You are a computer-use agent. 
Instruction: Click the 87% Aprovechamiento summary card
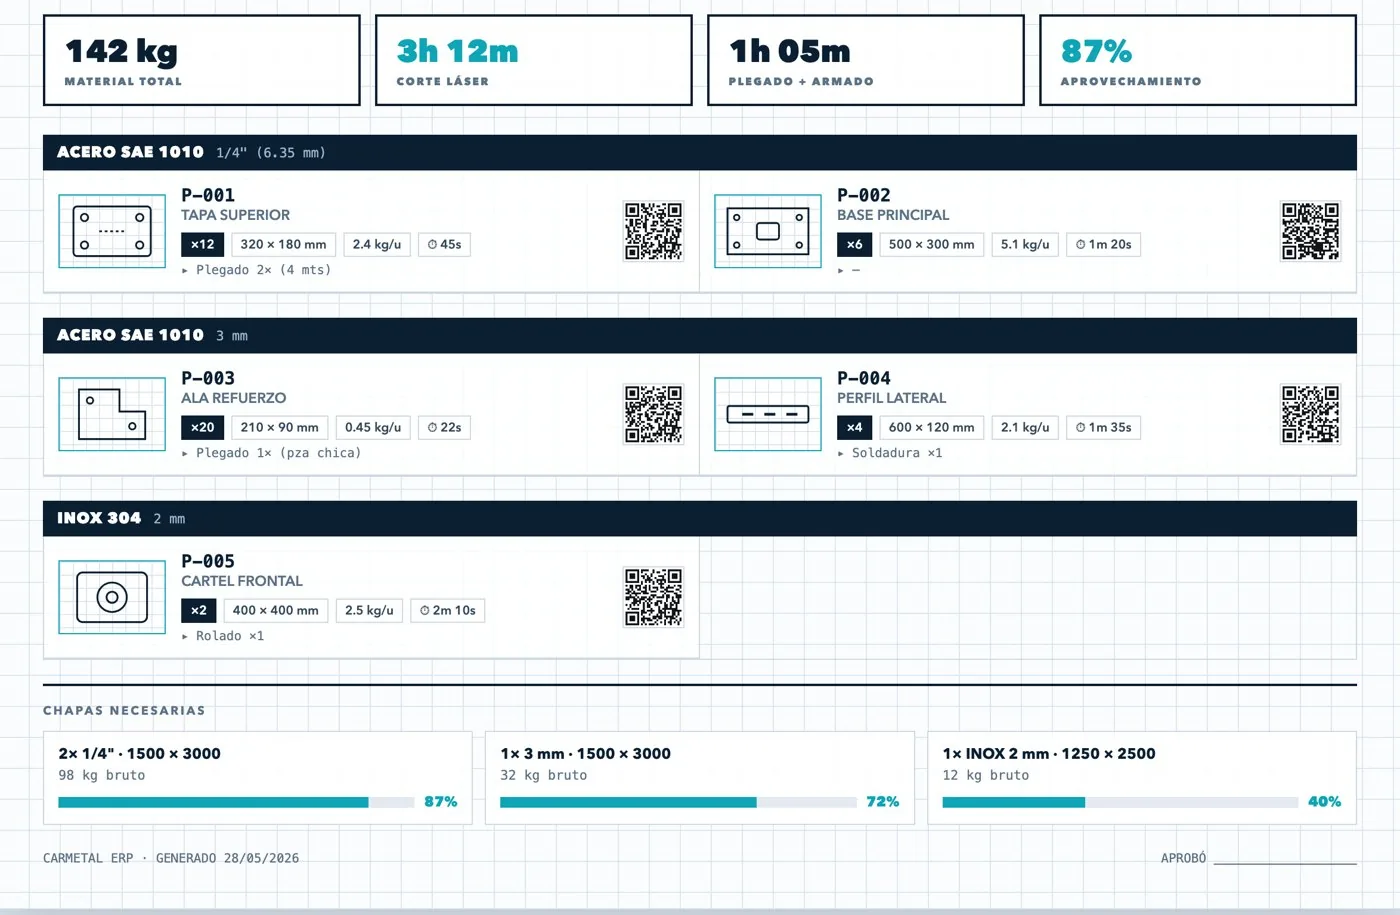[1198, 60]
